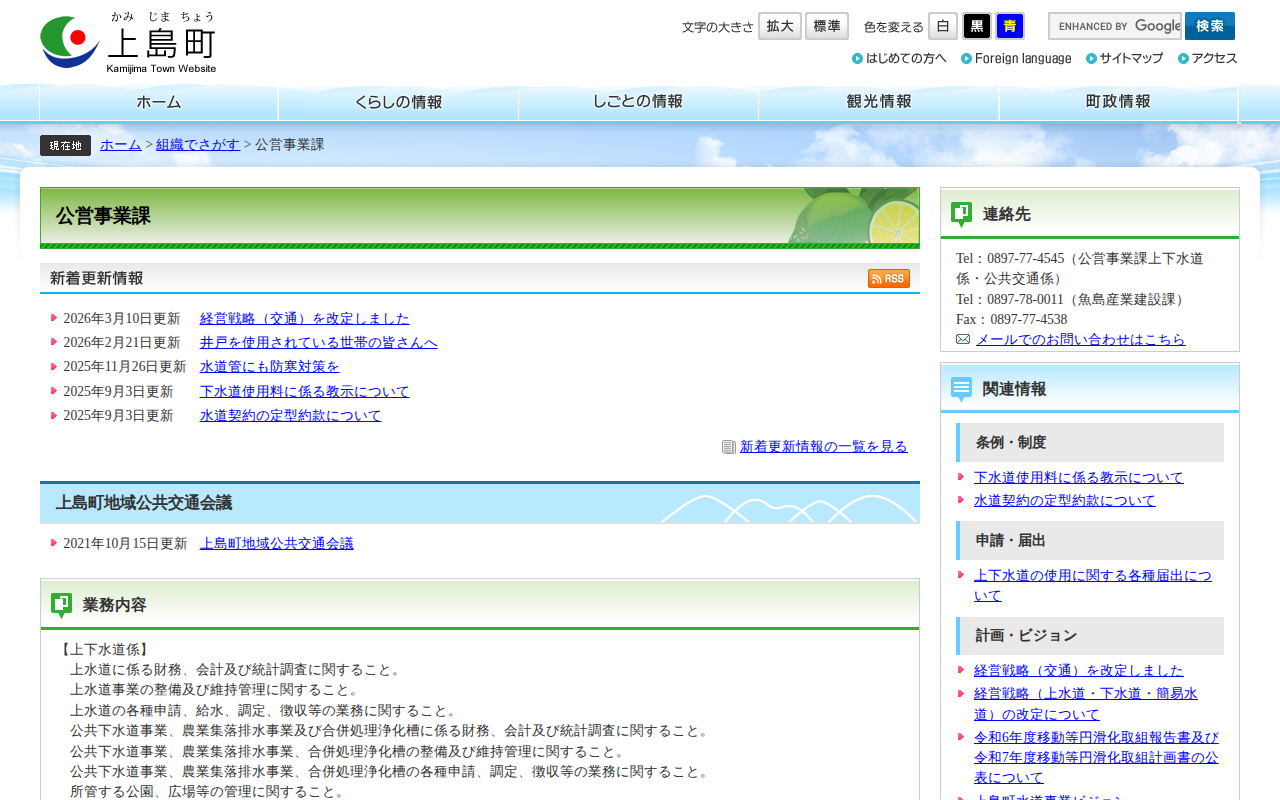Reset text size with 標準 button

click(827, 26)
